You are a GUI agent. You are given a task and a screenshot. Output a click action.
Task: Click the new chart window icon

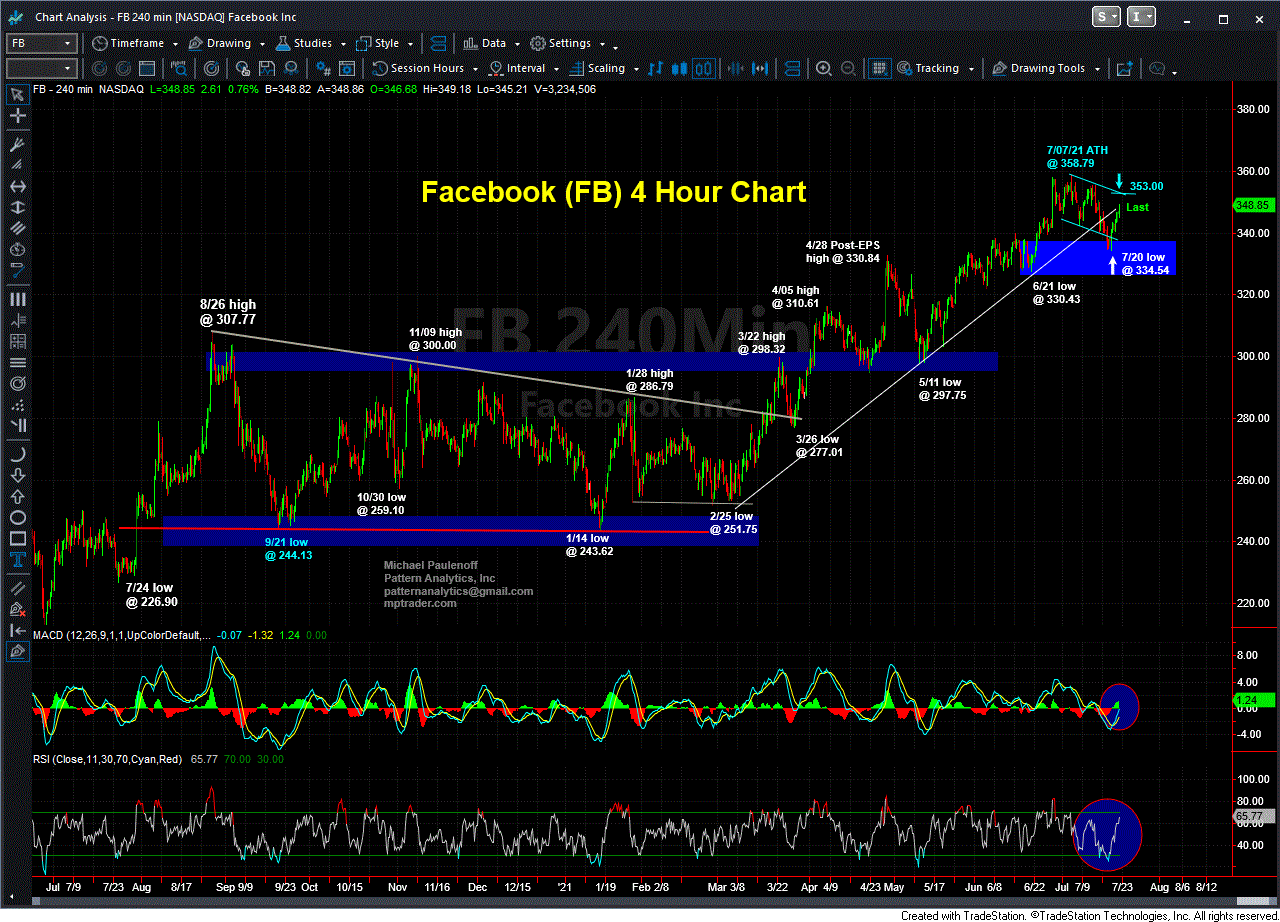click(1124, 69)
